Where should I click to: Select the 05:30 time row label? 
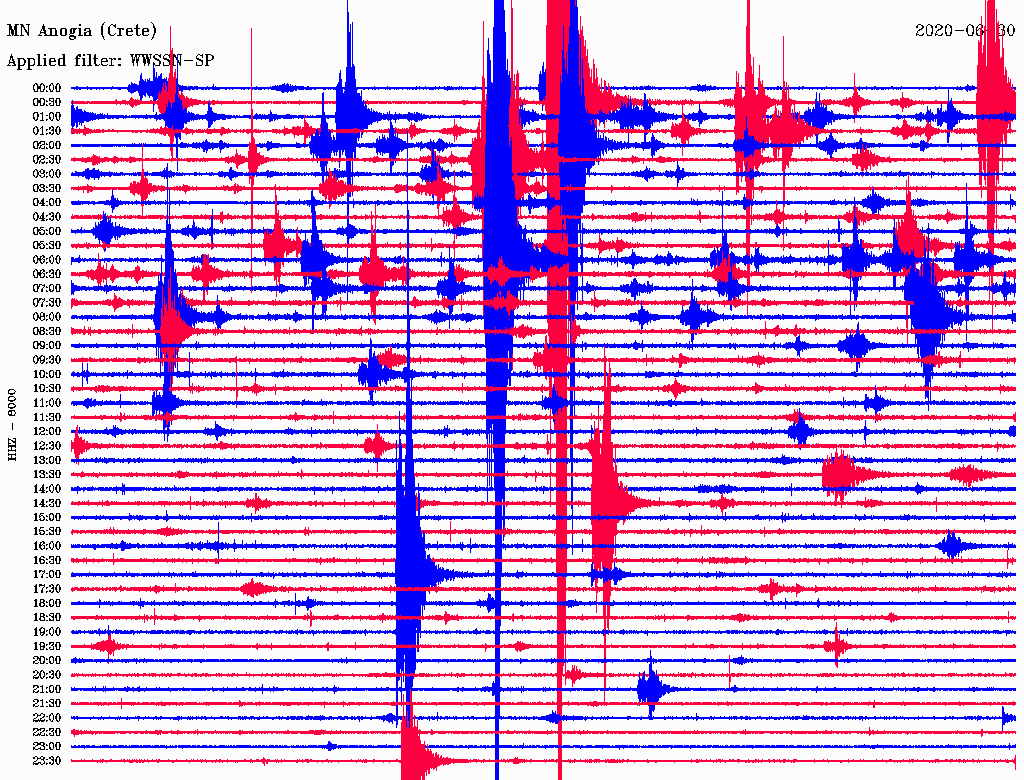pyautogui.click(x=47, y=246)
